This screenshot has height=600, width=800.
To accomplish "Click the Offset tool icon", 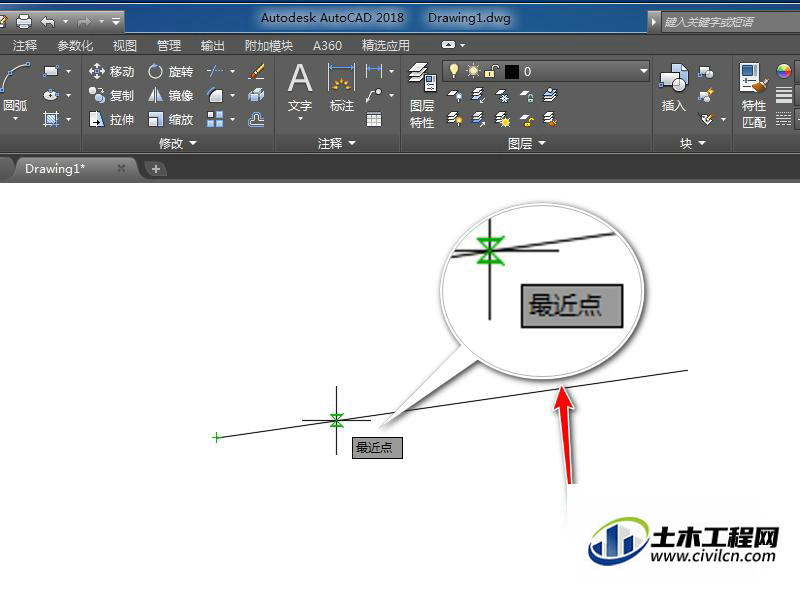I will 256,119.
